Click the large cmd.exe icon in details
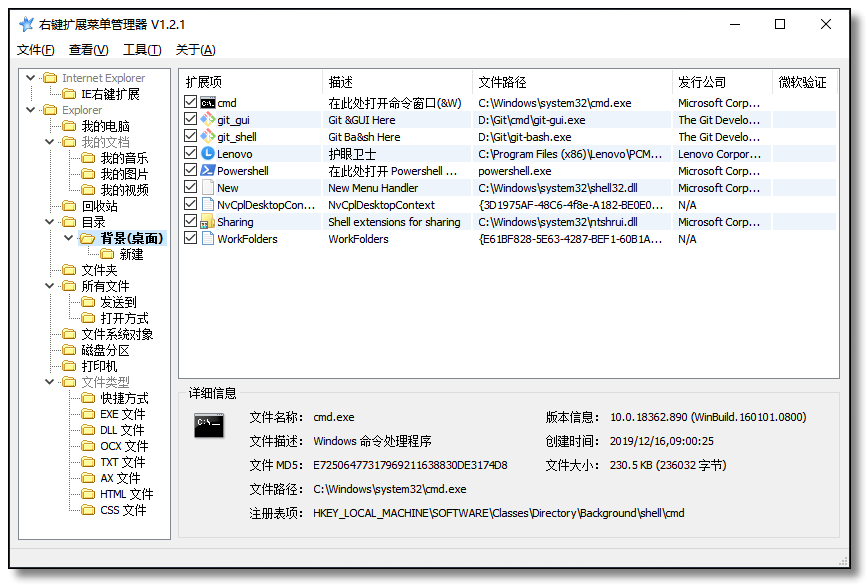 point(209,426)
